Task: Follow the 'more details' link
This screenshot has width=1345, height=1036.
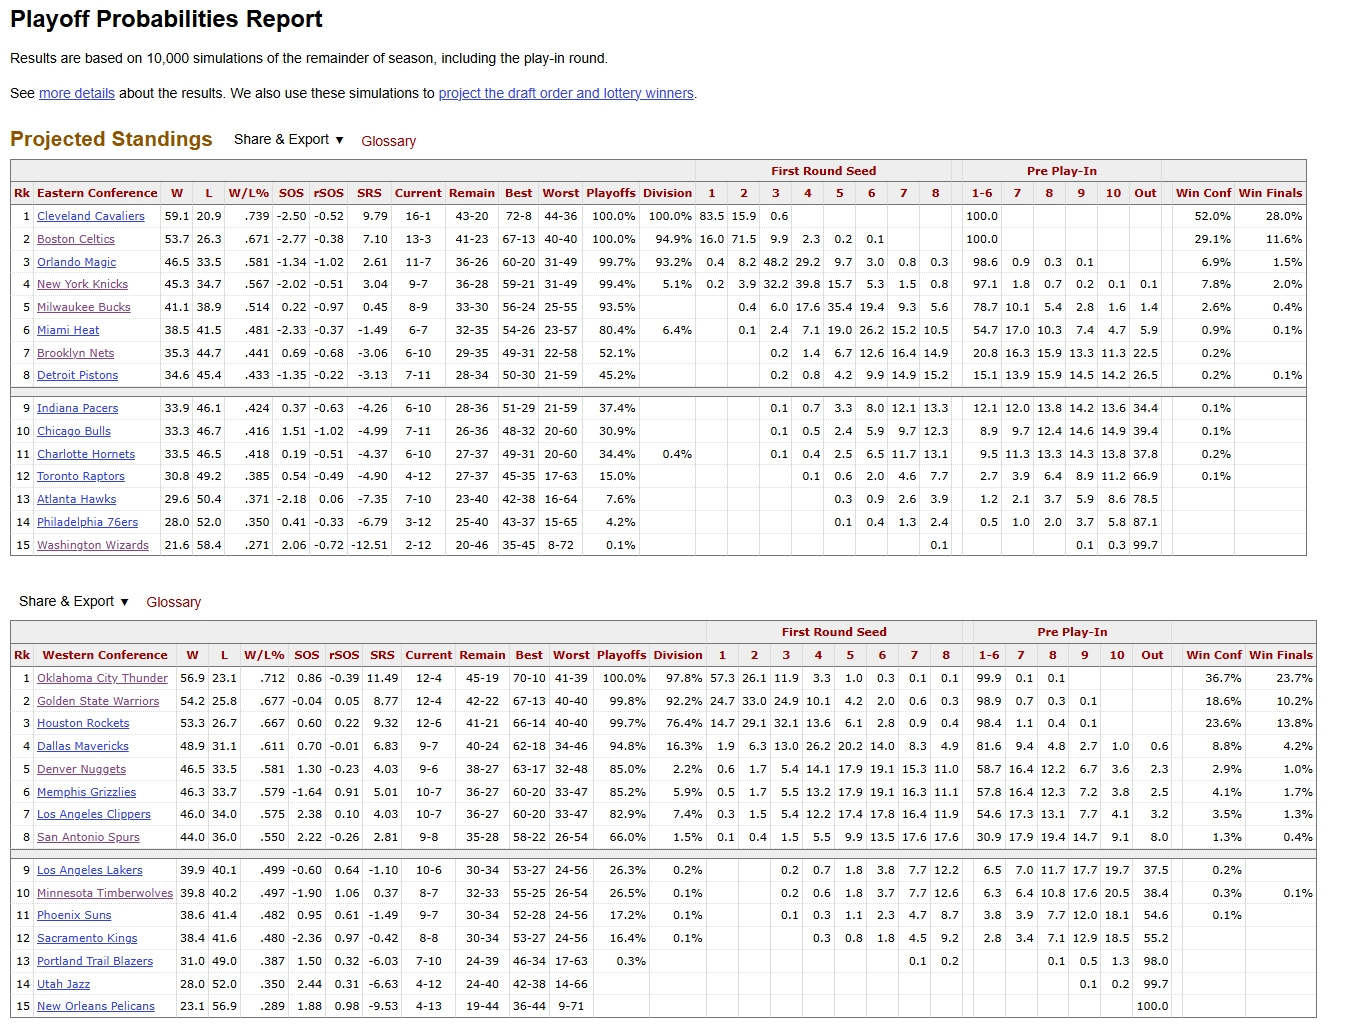Action: point(76,93)
